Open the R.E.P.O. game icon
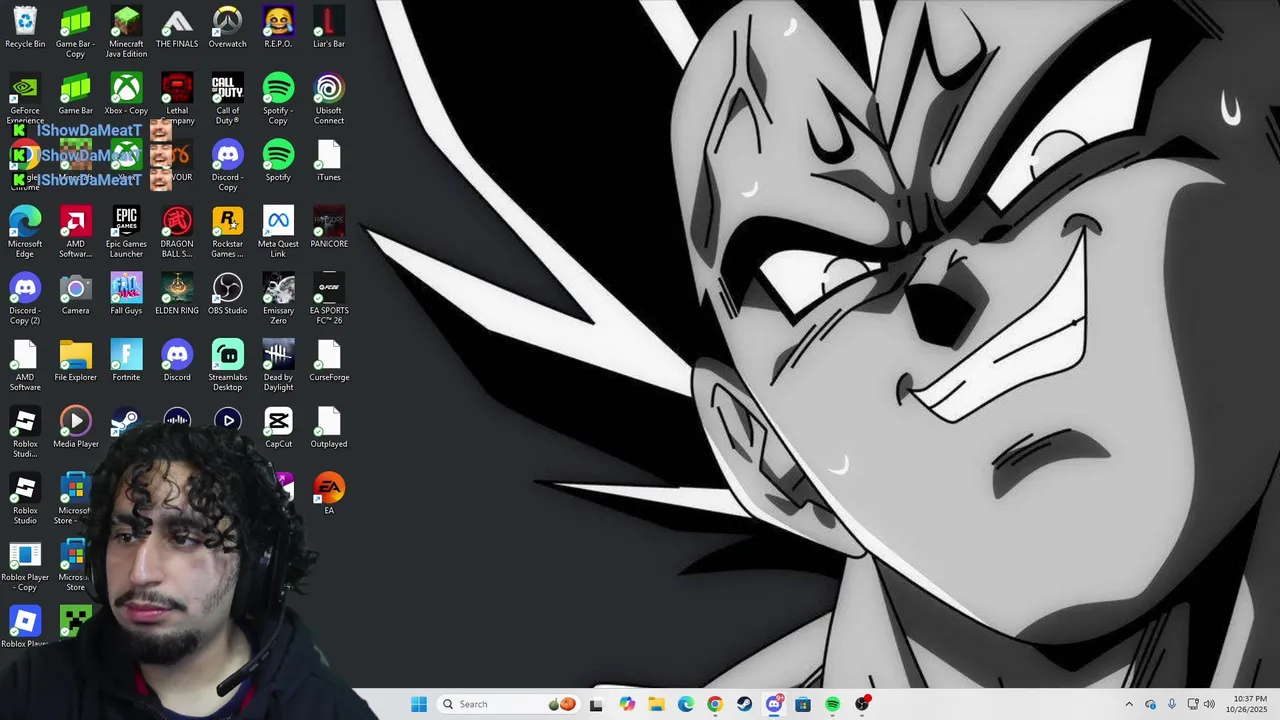This screenshot has height=720, width=1280. (278, 28)
